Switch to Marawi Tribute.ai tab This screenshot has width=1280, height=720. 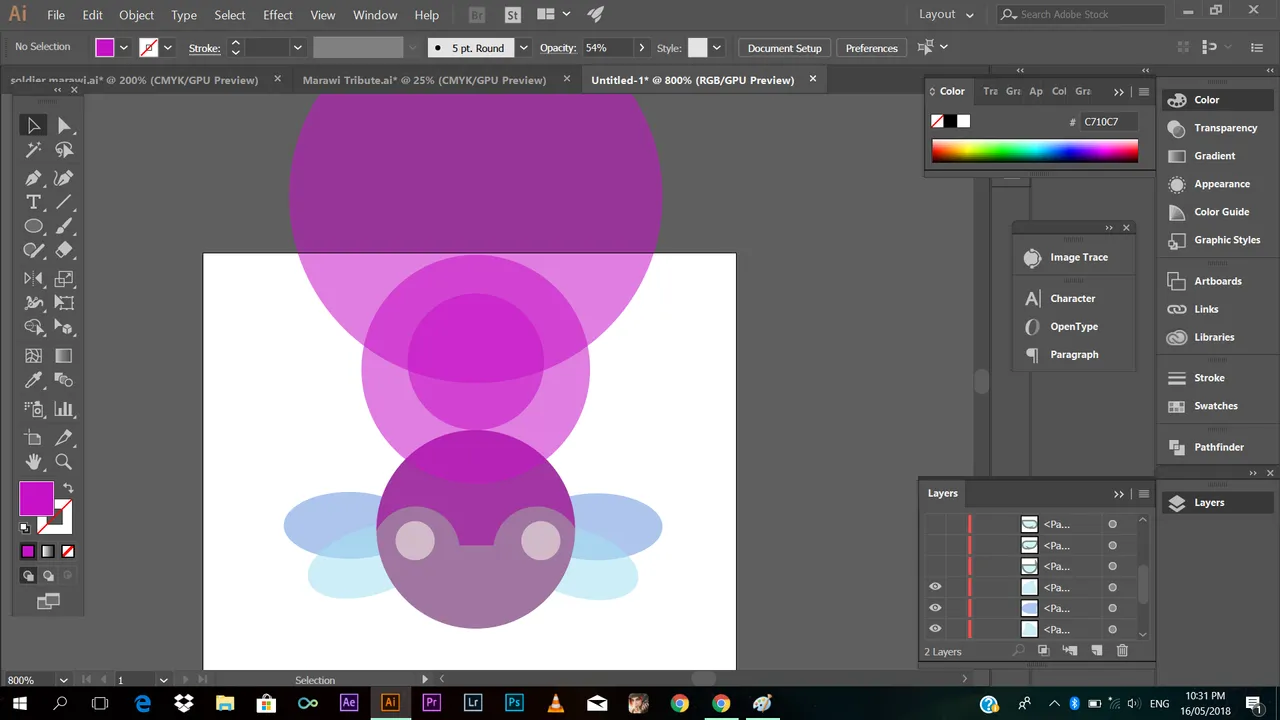click(x=425, y=80)
